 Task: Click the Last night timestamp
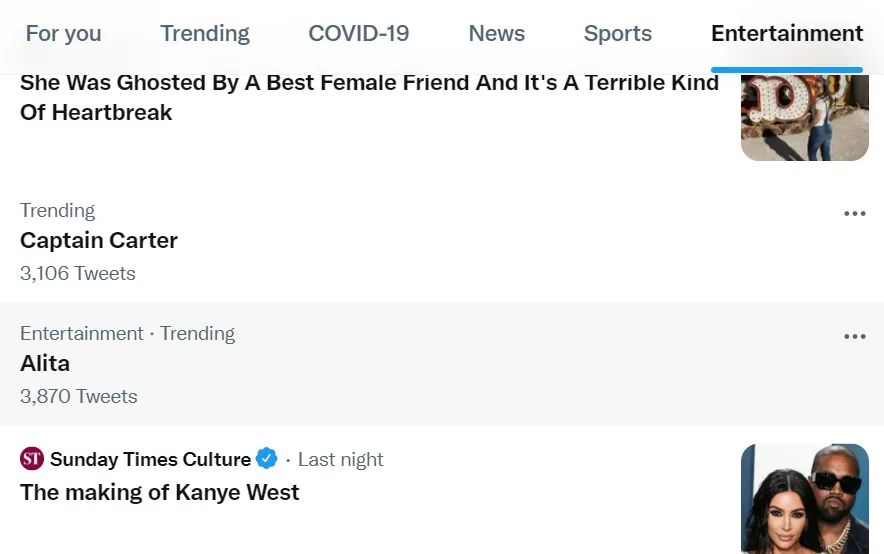click(340, 459)
